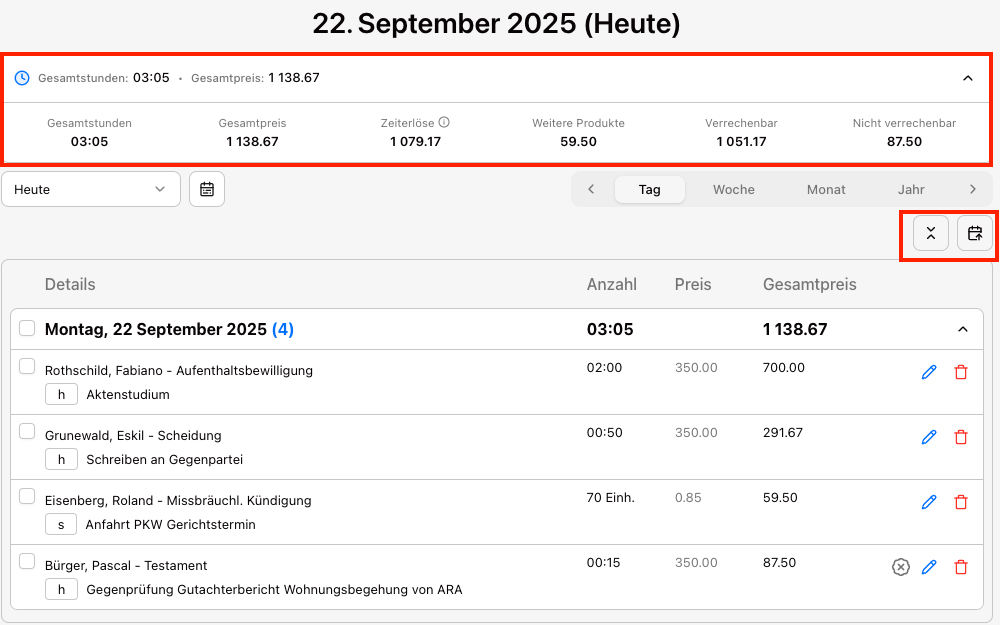Go to the previous day arrow
Screen dimensions: 1000x625
coord(592,189)
